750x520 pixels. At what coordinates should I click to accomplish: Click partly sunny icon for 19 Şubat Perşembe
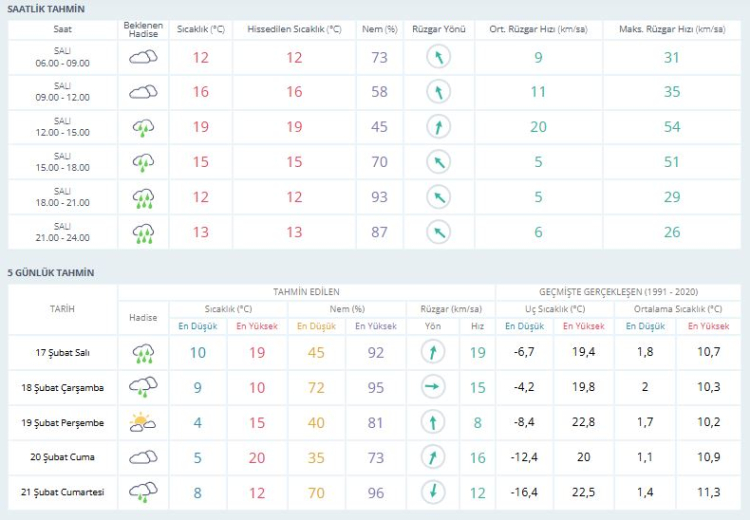(143, 422)
